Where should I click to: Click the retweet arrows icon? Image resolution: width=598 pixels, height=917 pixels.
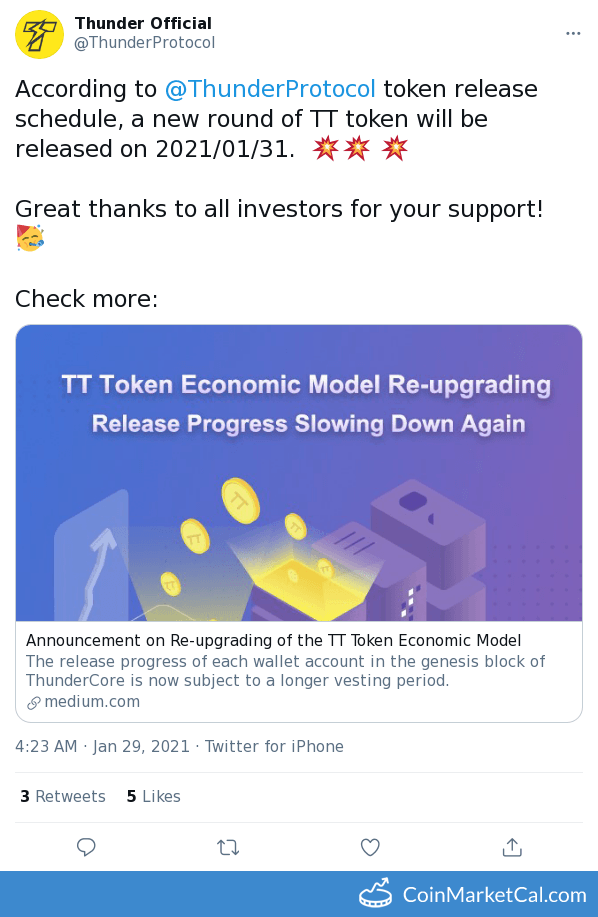point(228,847)
